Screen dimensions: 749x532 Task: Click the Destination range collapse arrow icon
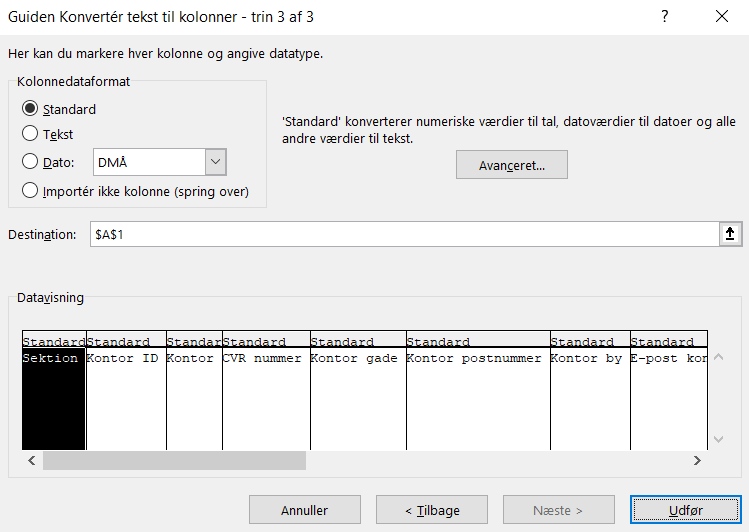730,234
